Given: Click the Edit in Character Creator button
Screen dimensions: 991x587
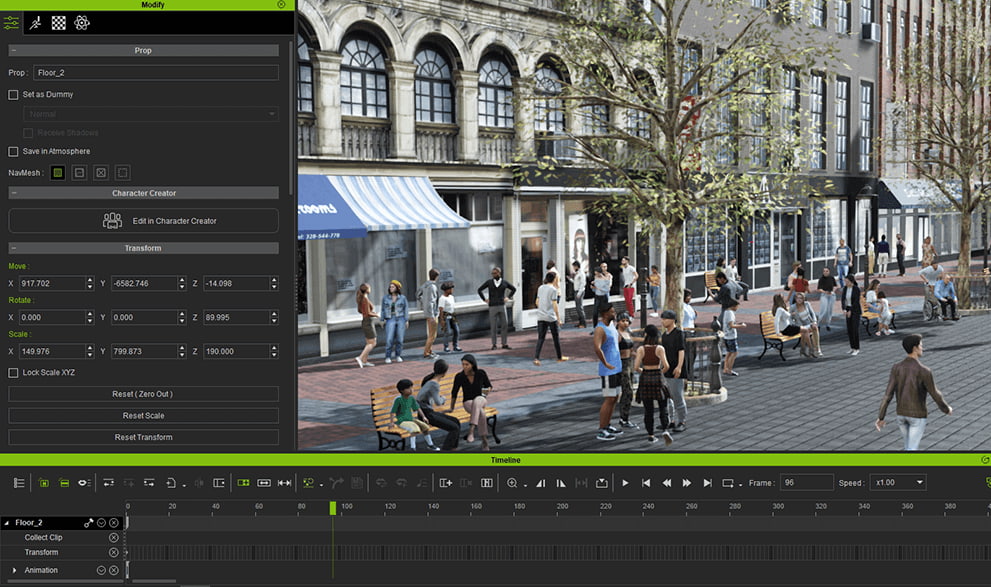Looking at the screenshot, I should (x=144, y=221).
